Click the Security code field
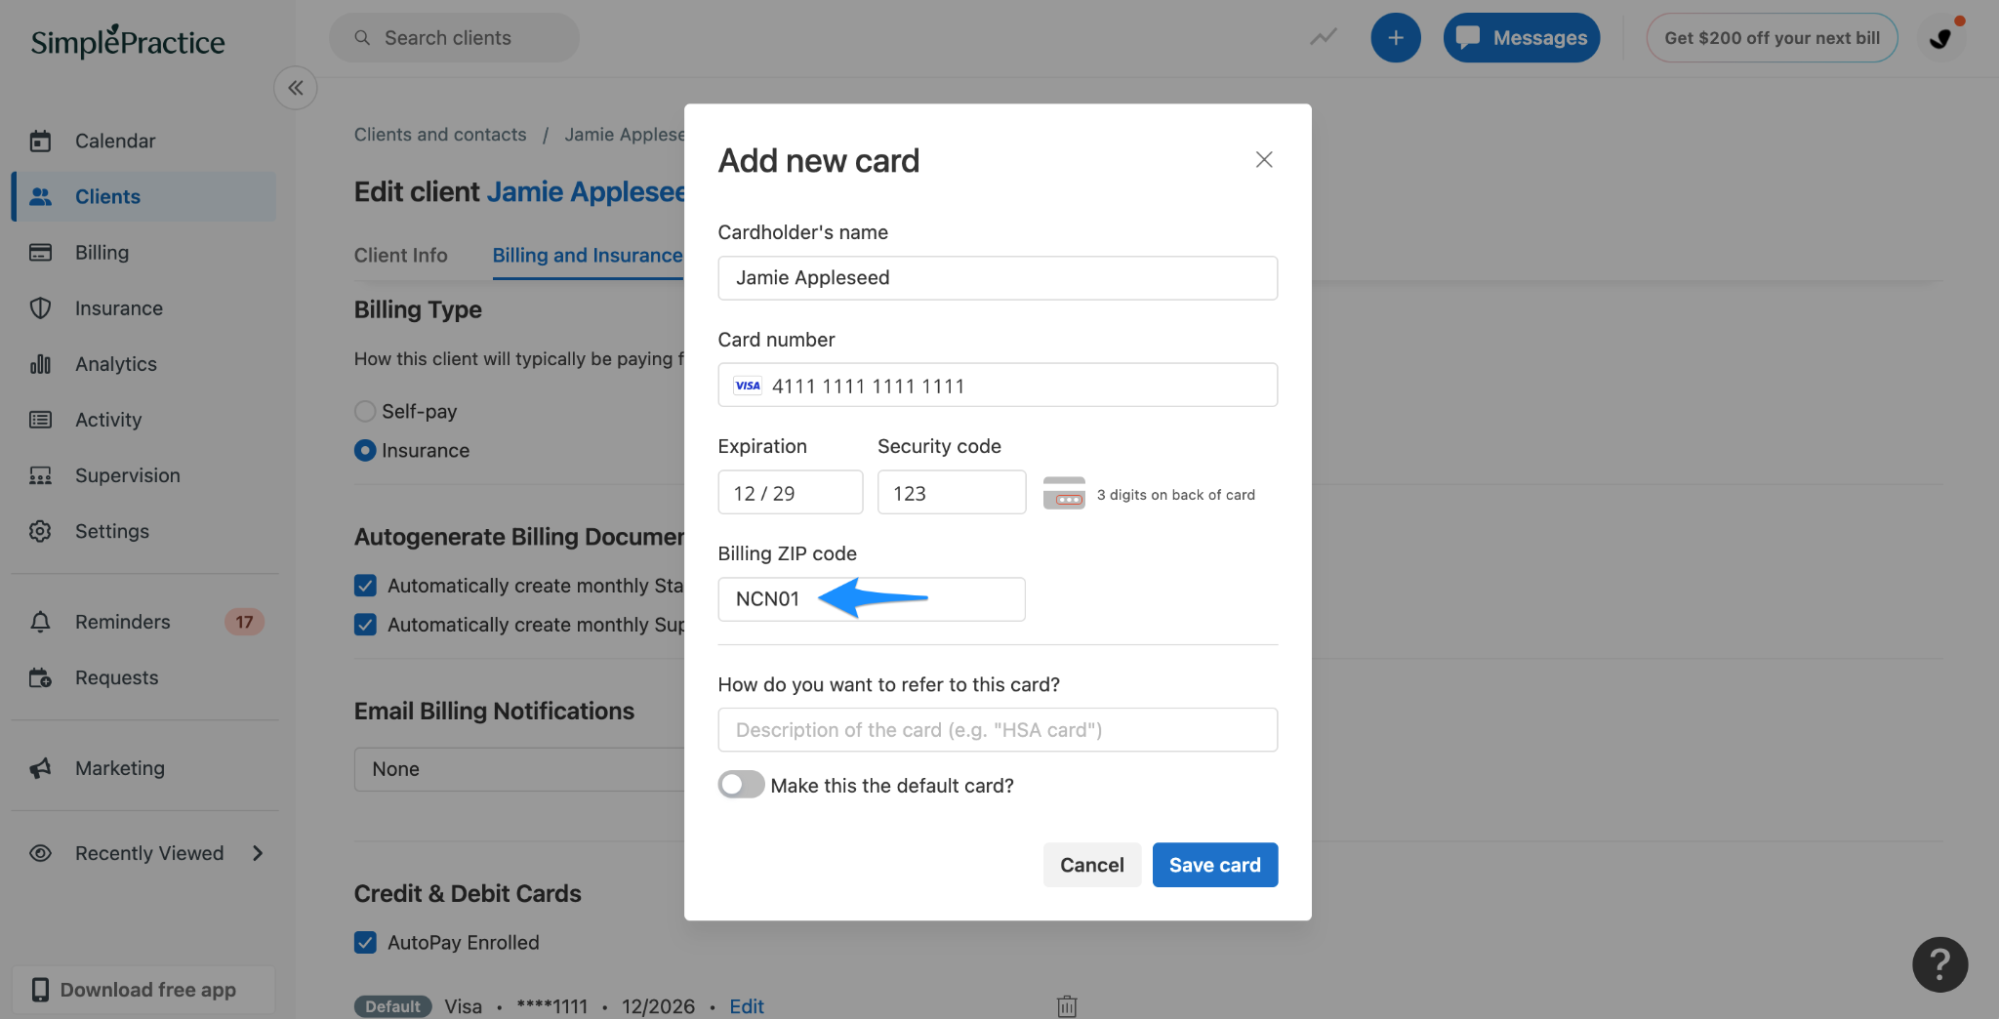Viewport: 1999px width, 1020px height. coord(951,493)
